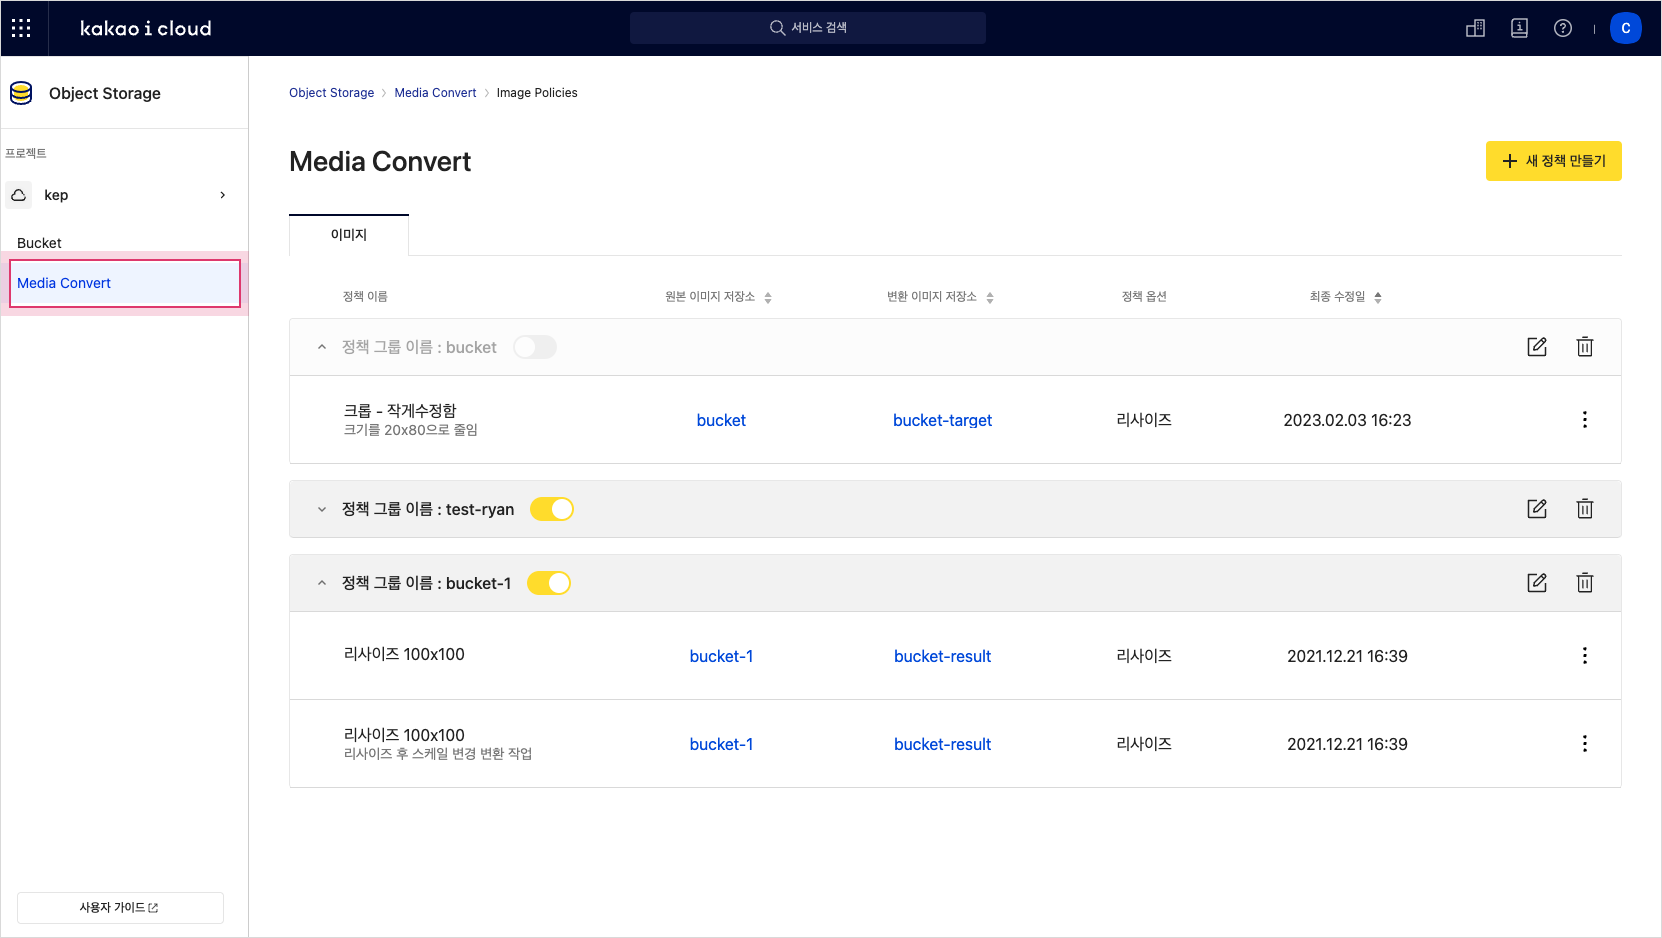This screenshot has height=938, width=1662.
Task: Click the search magnifier icon
Action: click(777, 28)
